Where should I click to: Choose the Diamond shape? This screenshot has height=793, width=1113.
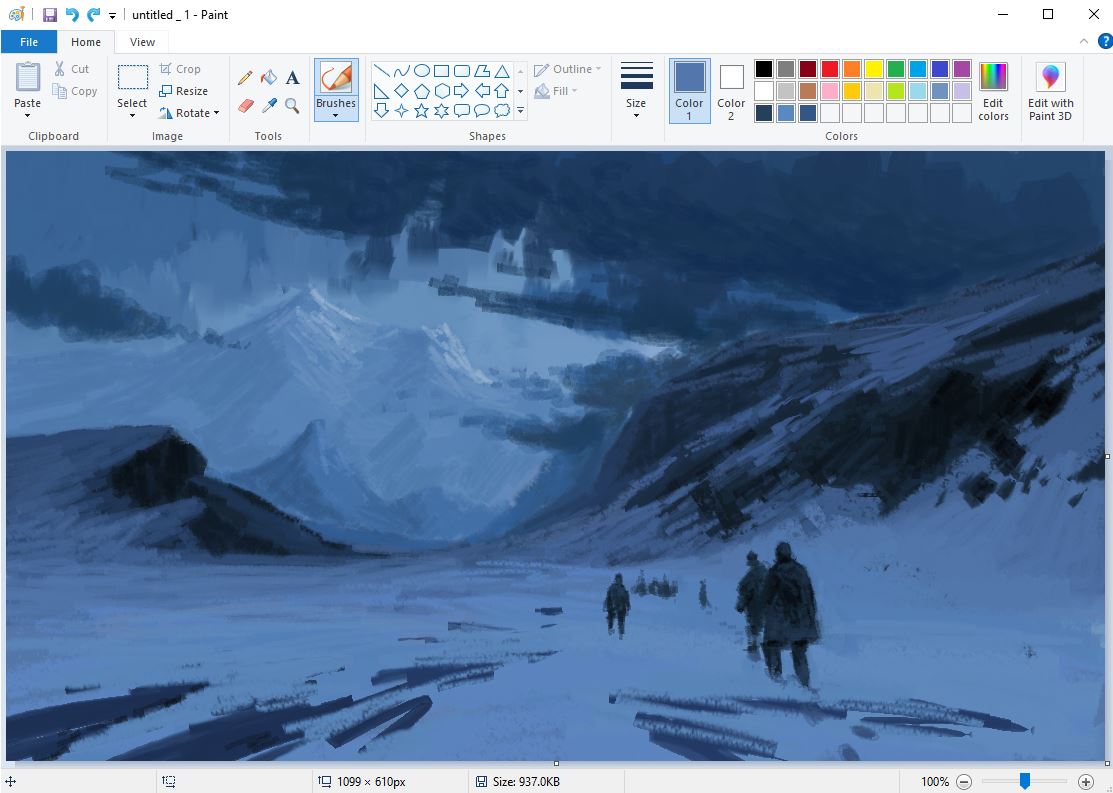[401, 91]
